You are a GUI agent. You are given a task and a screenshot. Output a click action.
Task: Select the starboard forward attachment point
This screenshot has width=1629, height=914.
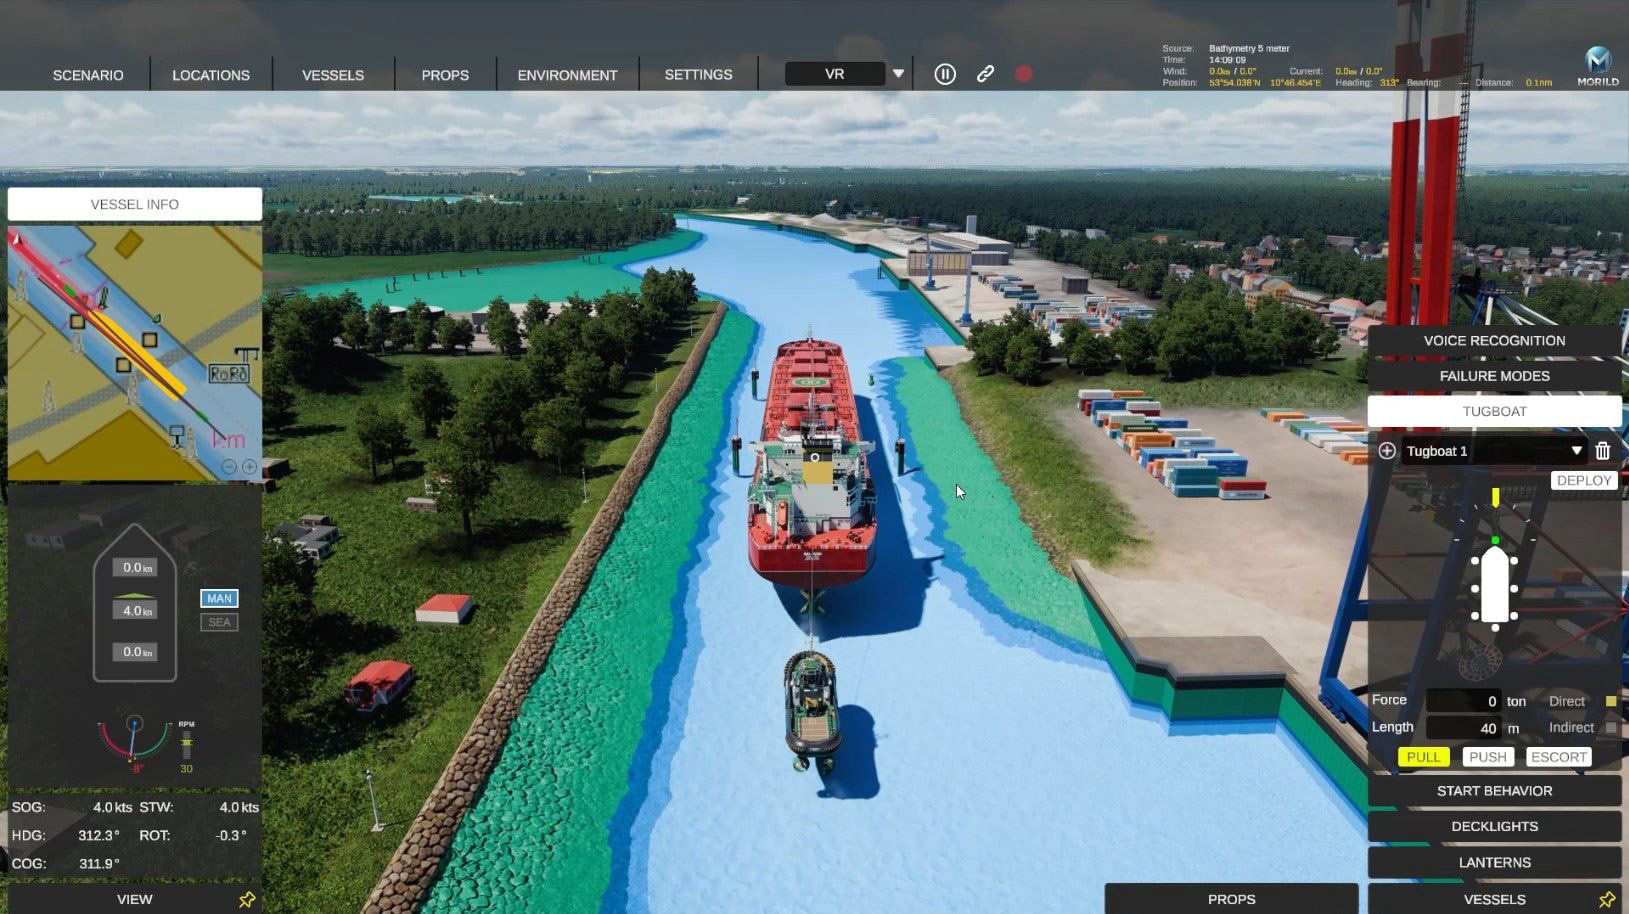pyautogui.click(x=1515, y=562)
